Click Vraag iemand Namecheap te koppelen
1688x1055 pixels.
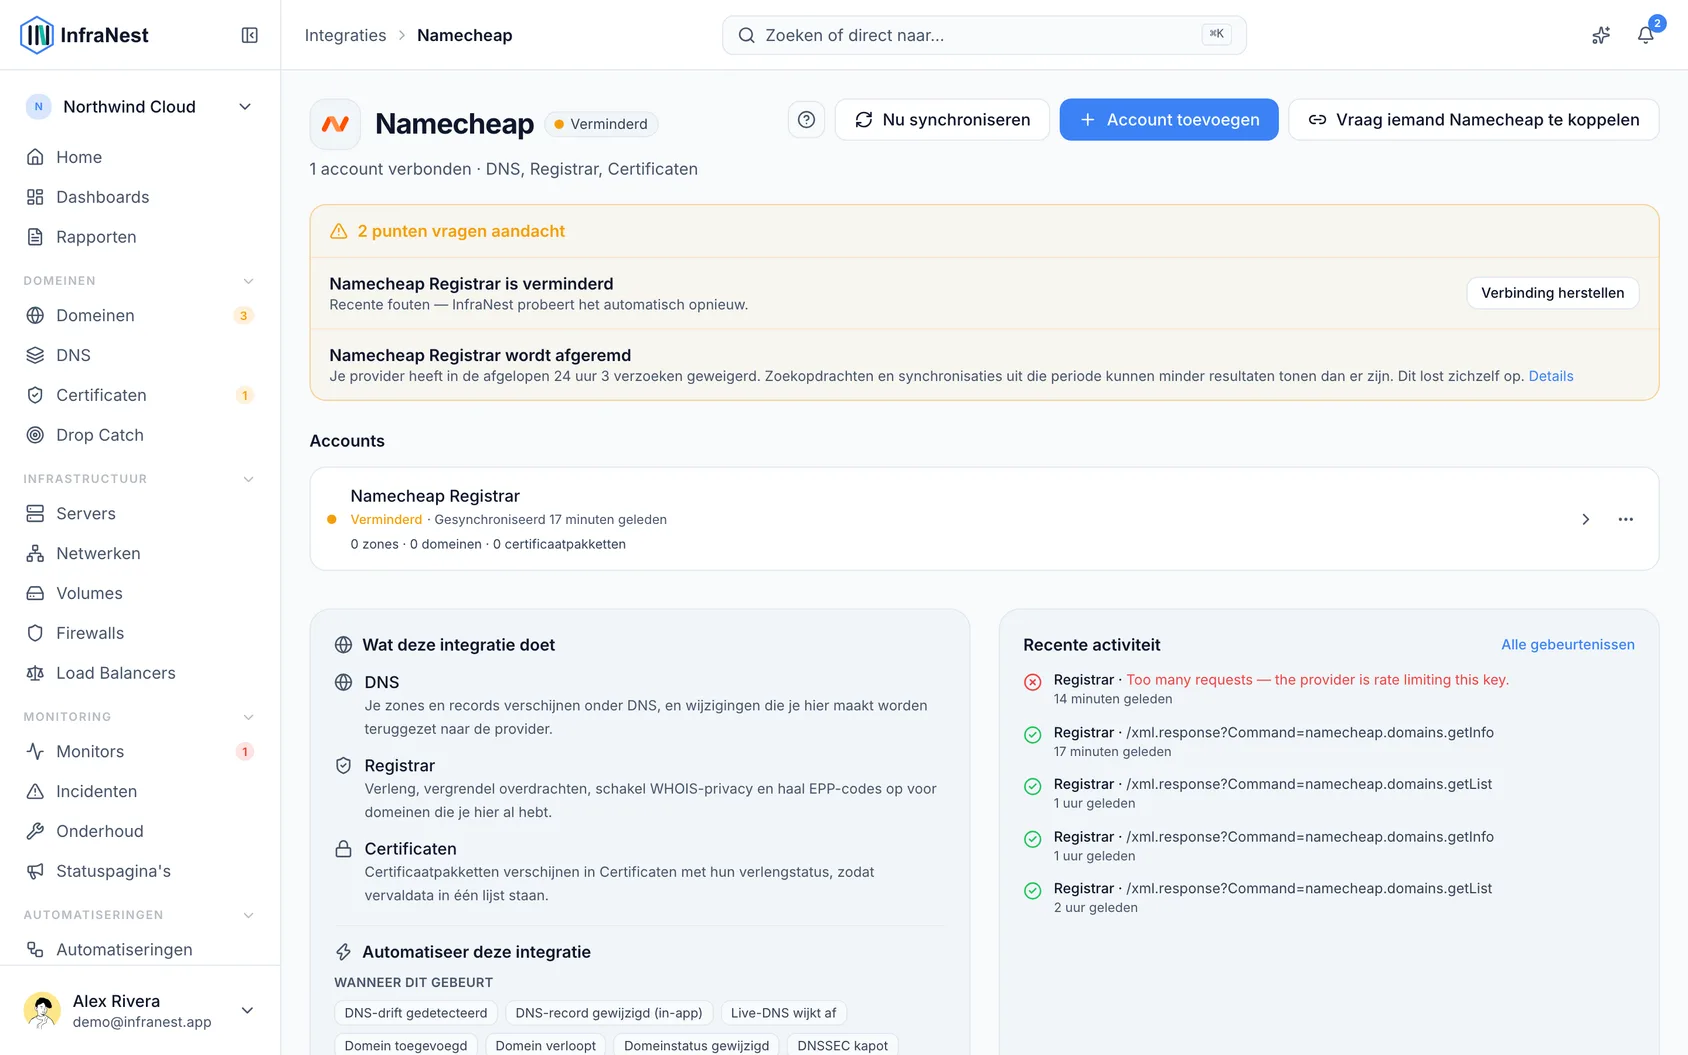pos(1474,120)
